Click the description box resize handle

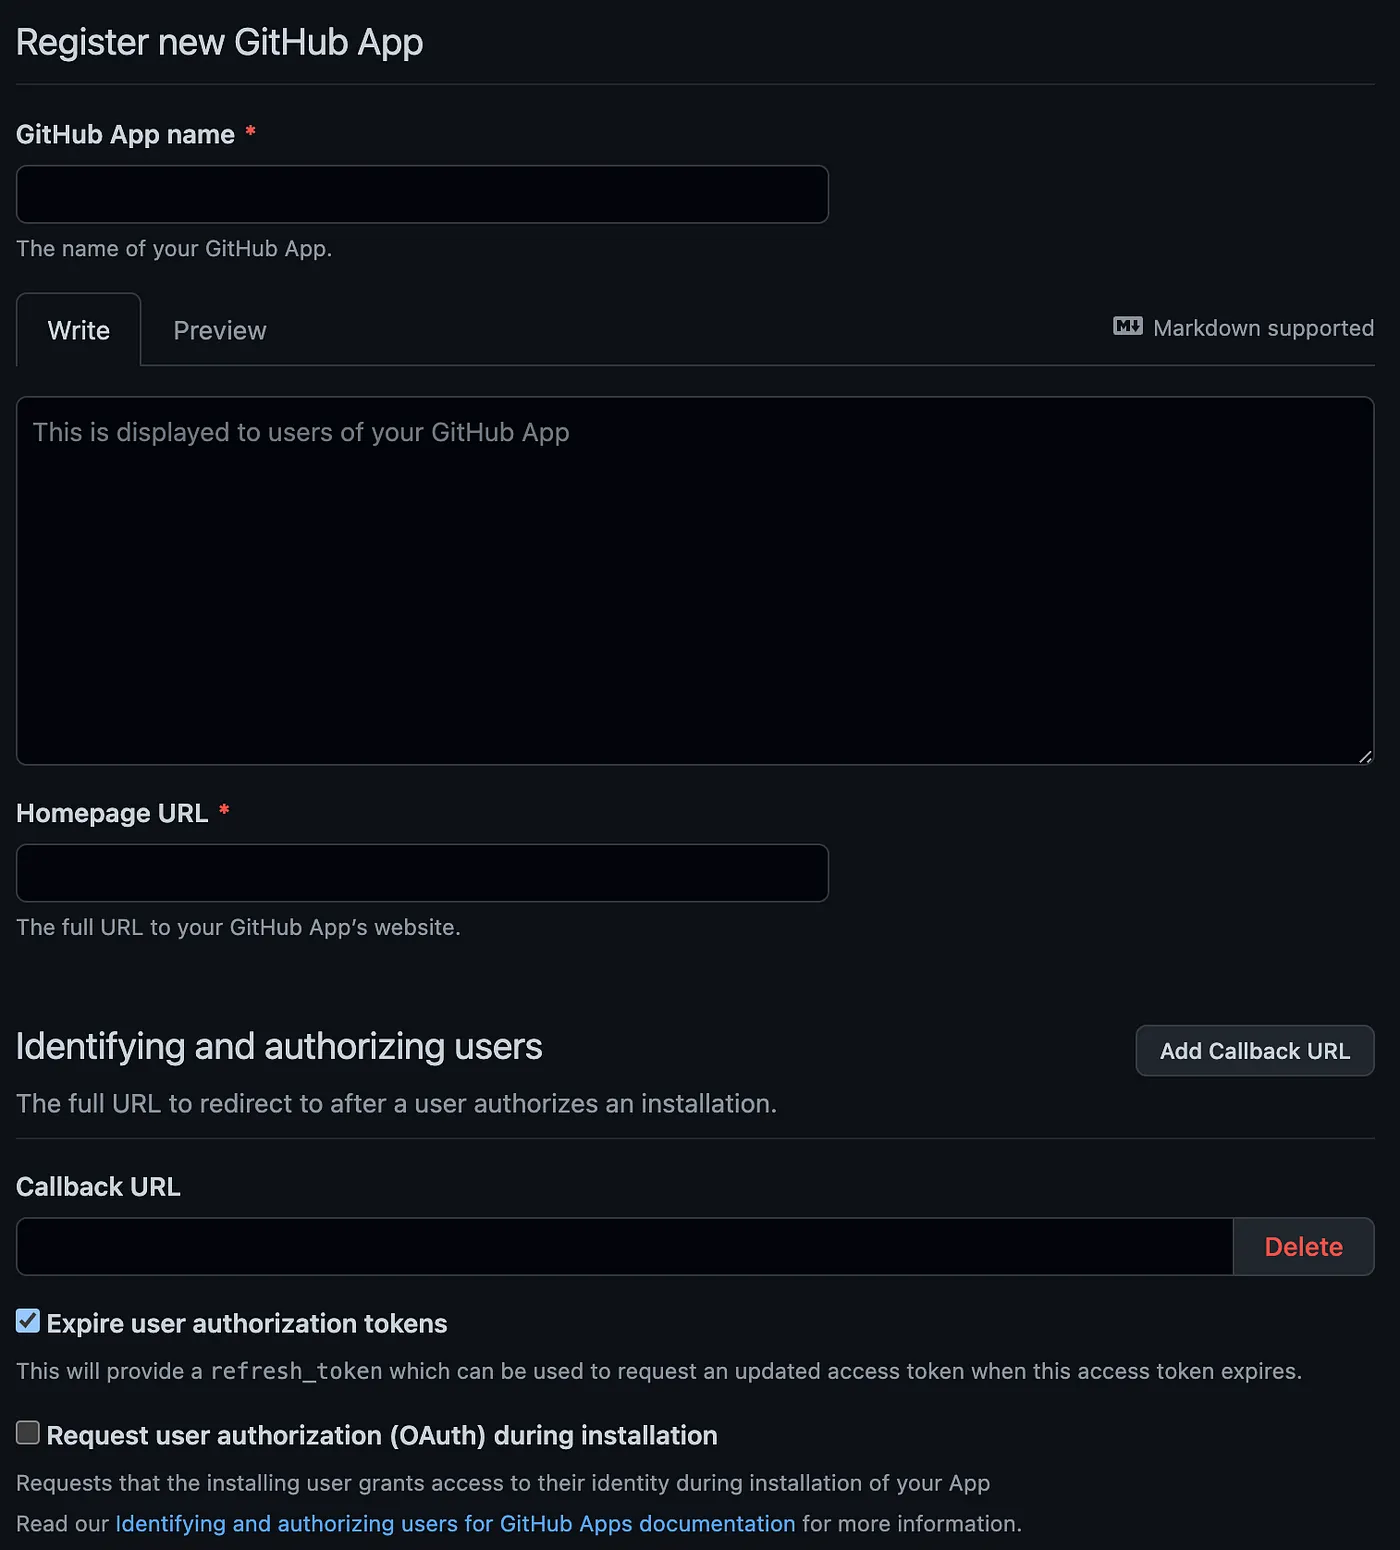pos(1365,757)
